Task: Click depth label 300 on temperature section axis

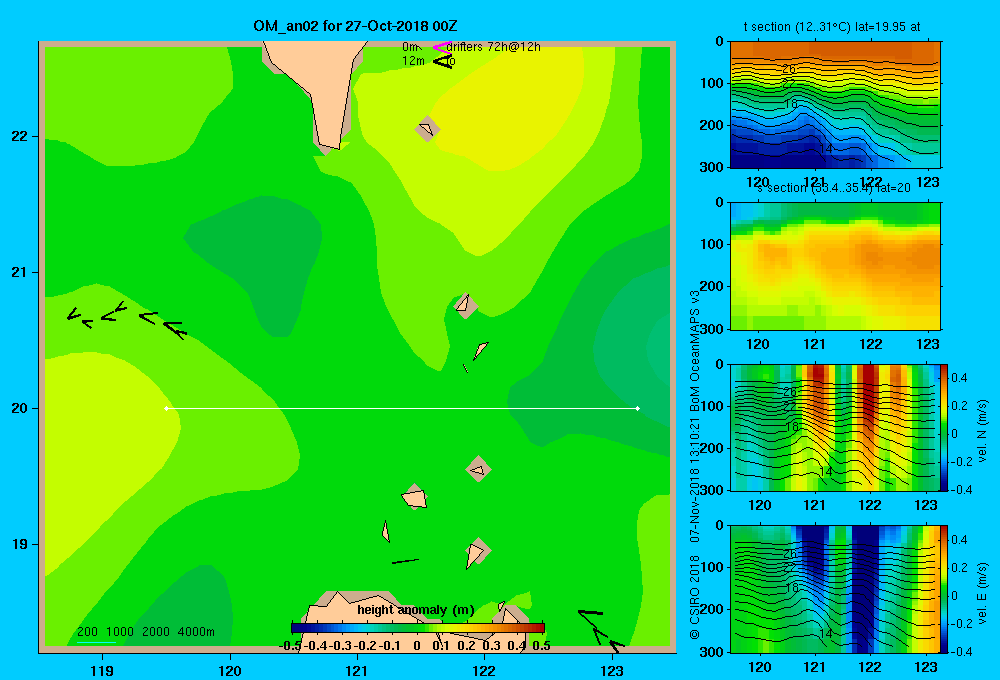Action: [x=713, y=167]
